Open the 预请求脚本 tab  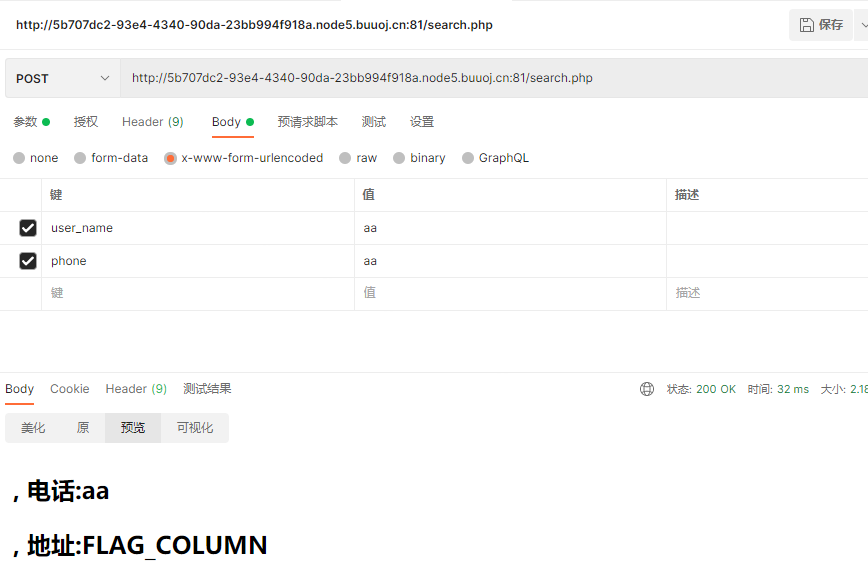tap(307, 122)
